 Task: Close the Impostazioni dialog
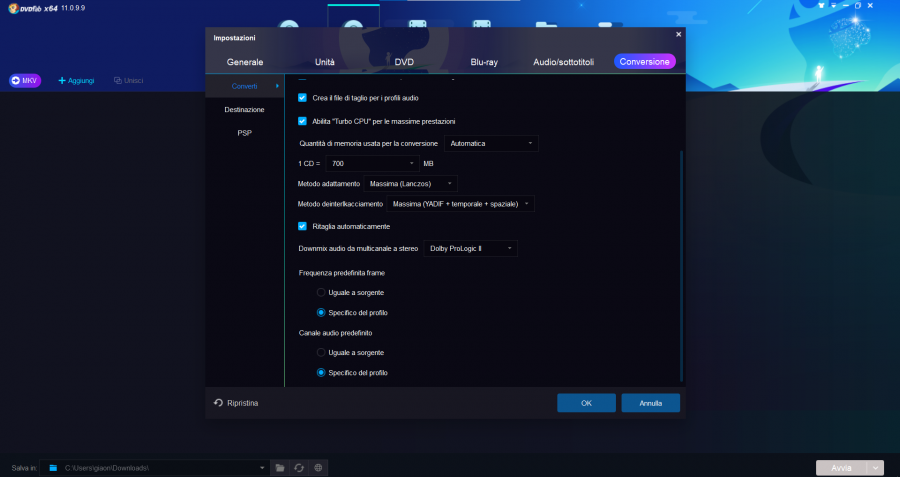coord(678,34)
